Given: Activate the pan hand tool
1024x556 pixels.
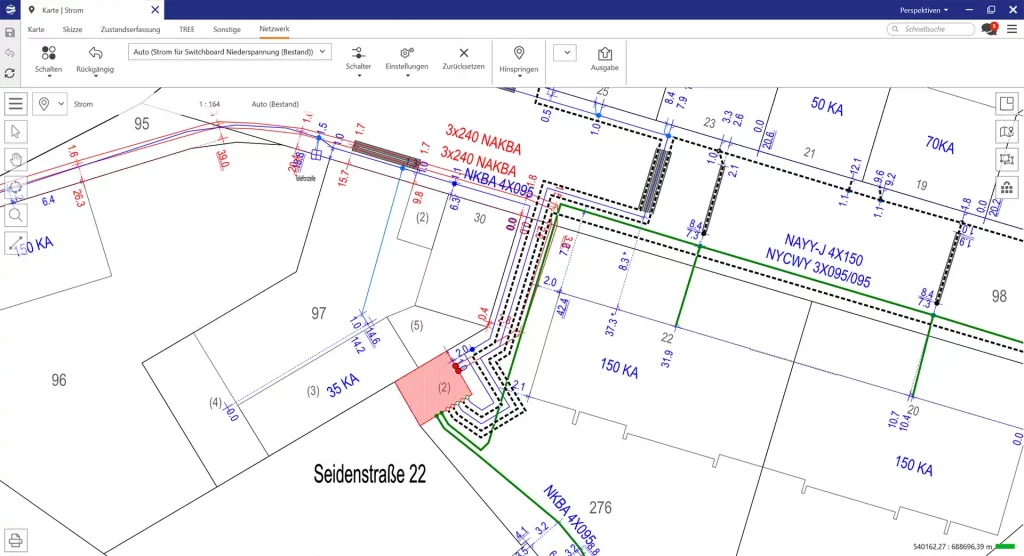Looking at the screenshot, I should point(16,158).
